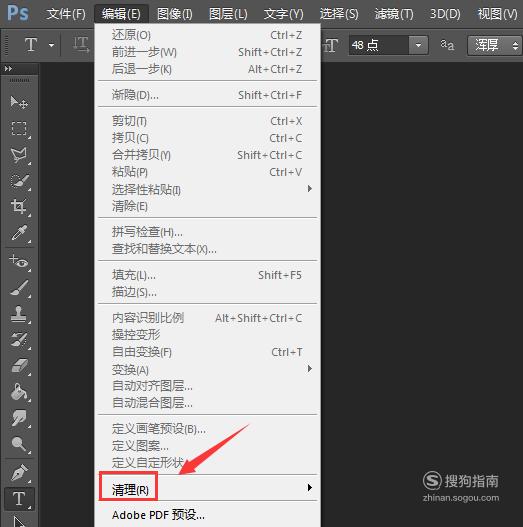Choose 合并拷贝(Y) menu entry

coord(208,155)
